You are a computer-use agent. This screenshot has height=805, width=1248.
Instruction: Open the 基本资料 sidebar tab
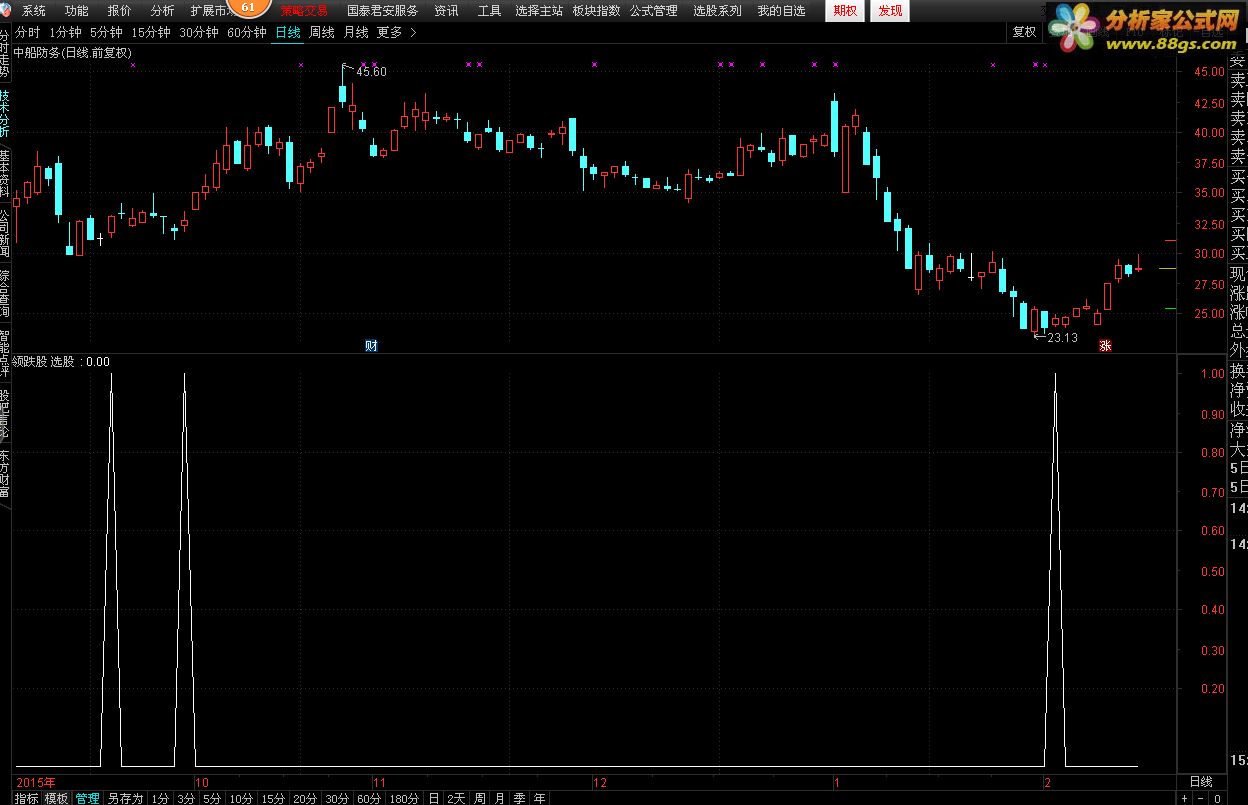pyautogui.click(x=5, y=172)
